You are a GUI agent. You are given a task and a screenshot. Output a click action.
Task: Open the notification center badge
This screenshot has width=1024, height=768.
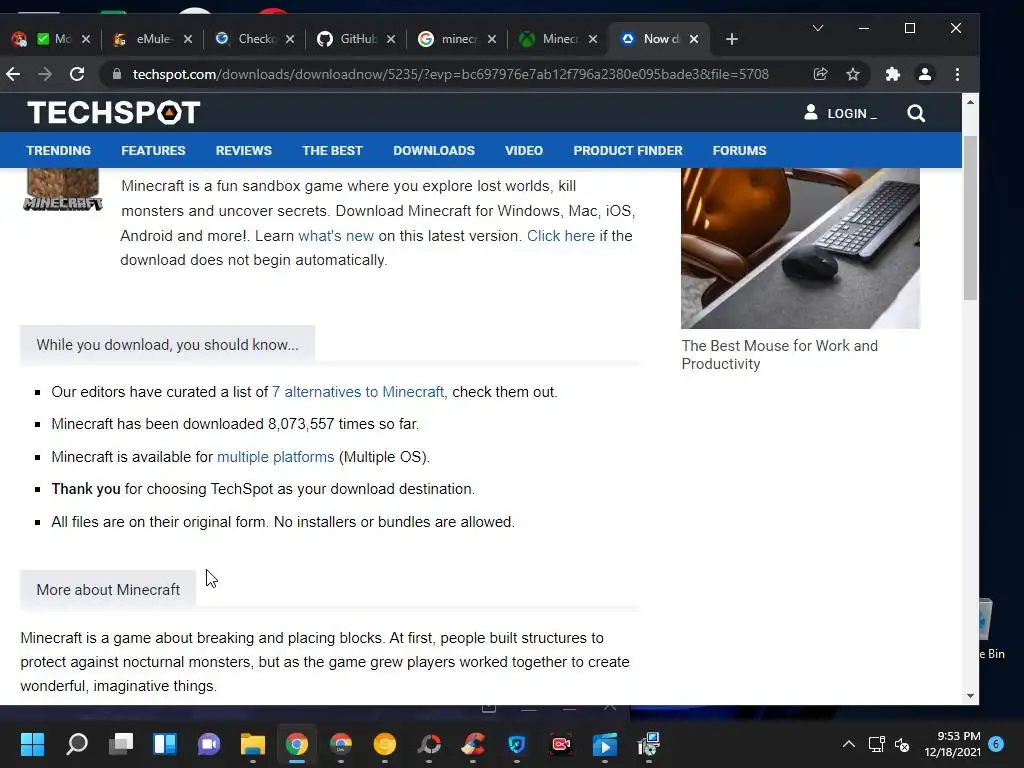pyautogui.click(x=996, y=743)
